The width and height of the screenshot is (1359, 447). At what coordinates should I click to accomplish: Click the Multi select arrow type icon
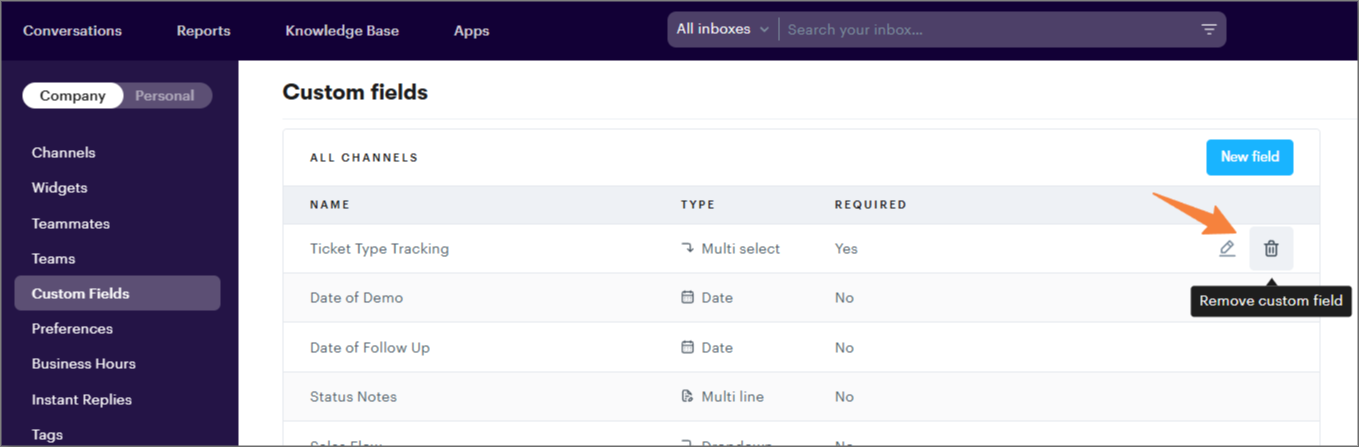pyautogui.click(x=687, y=249)
